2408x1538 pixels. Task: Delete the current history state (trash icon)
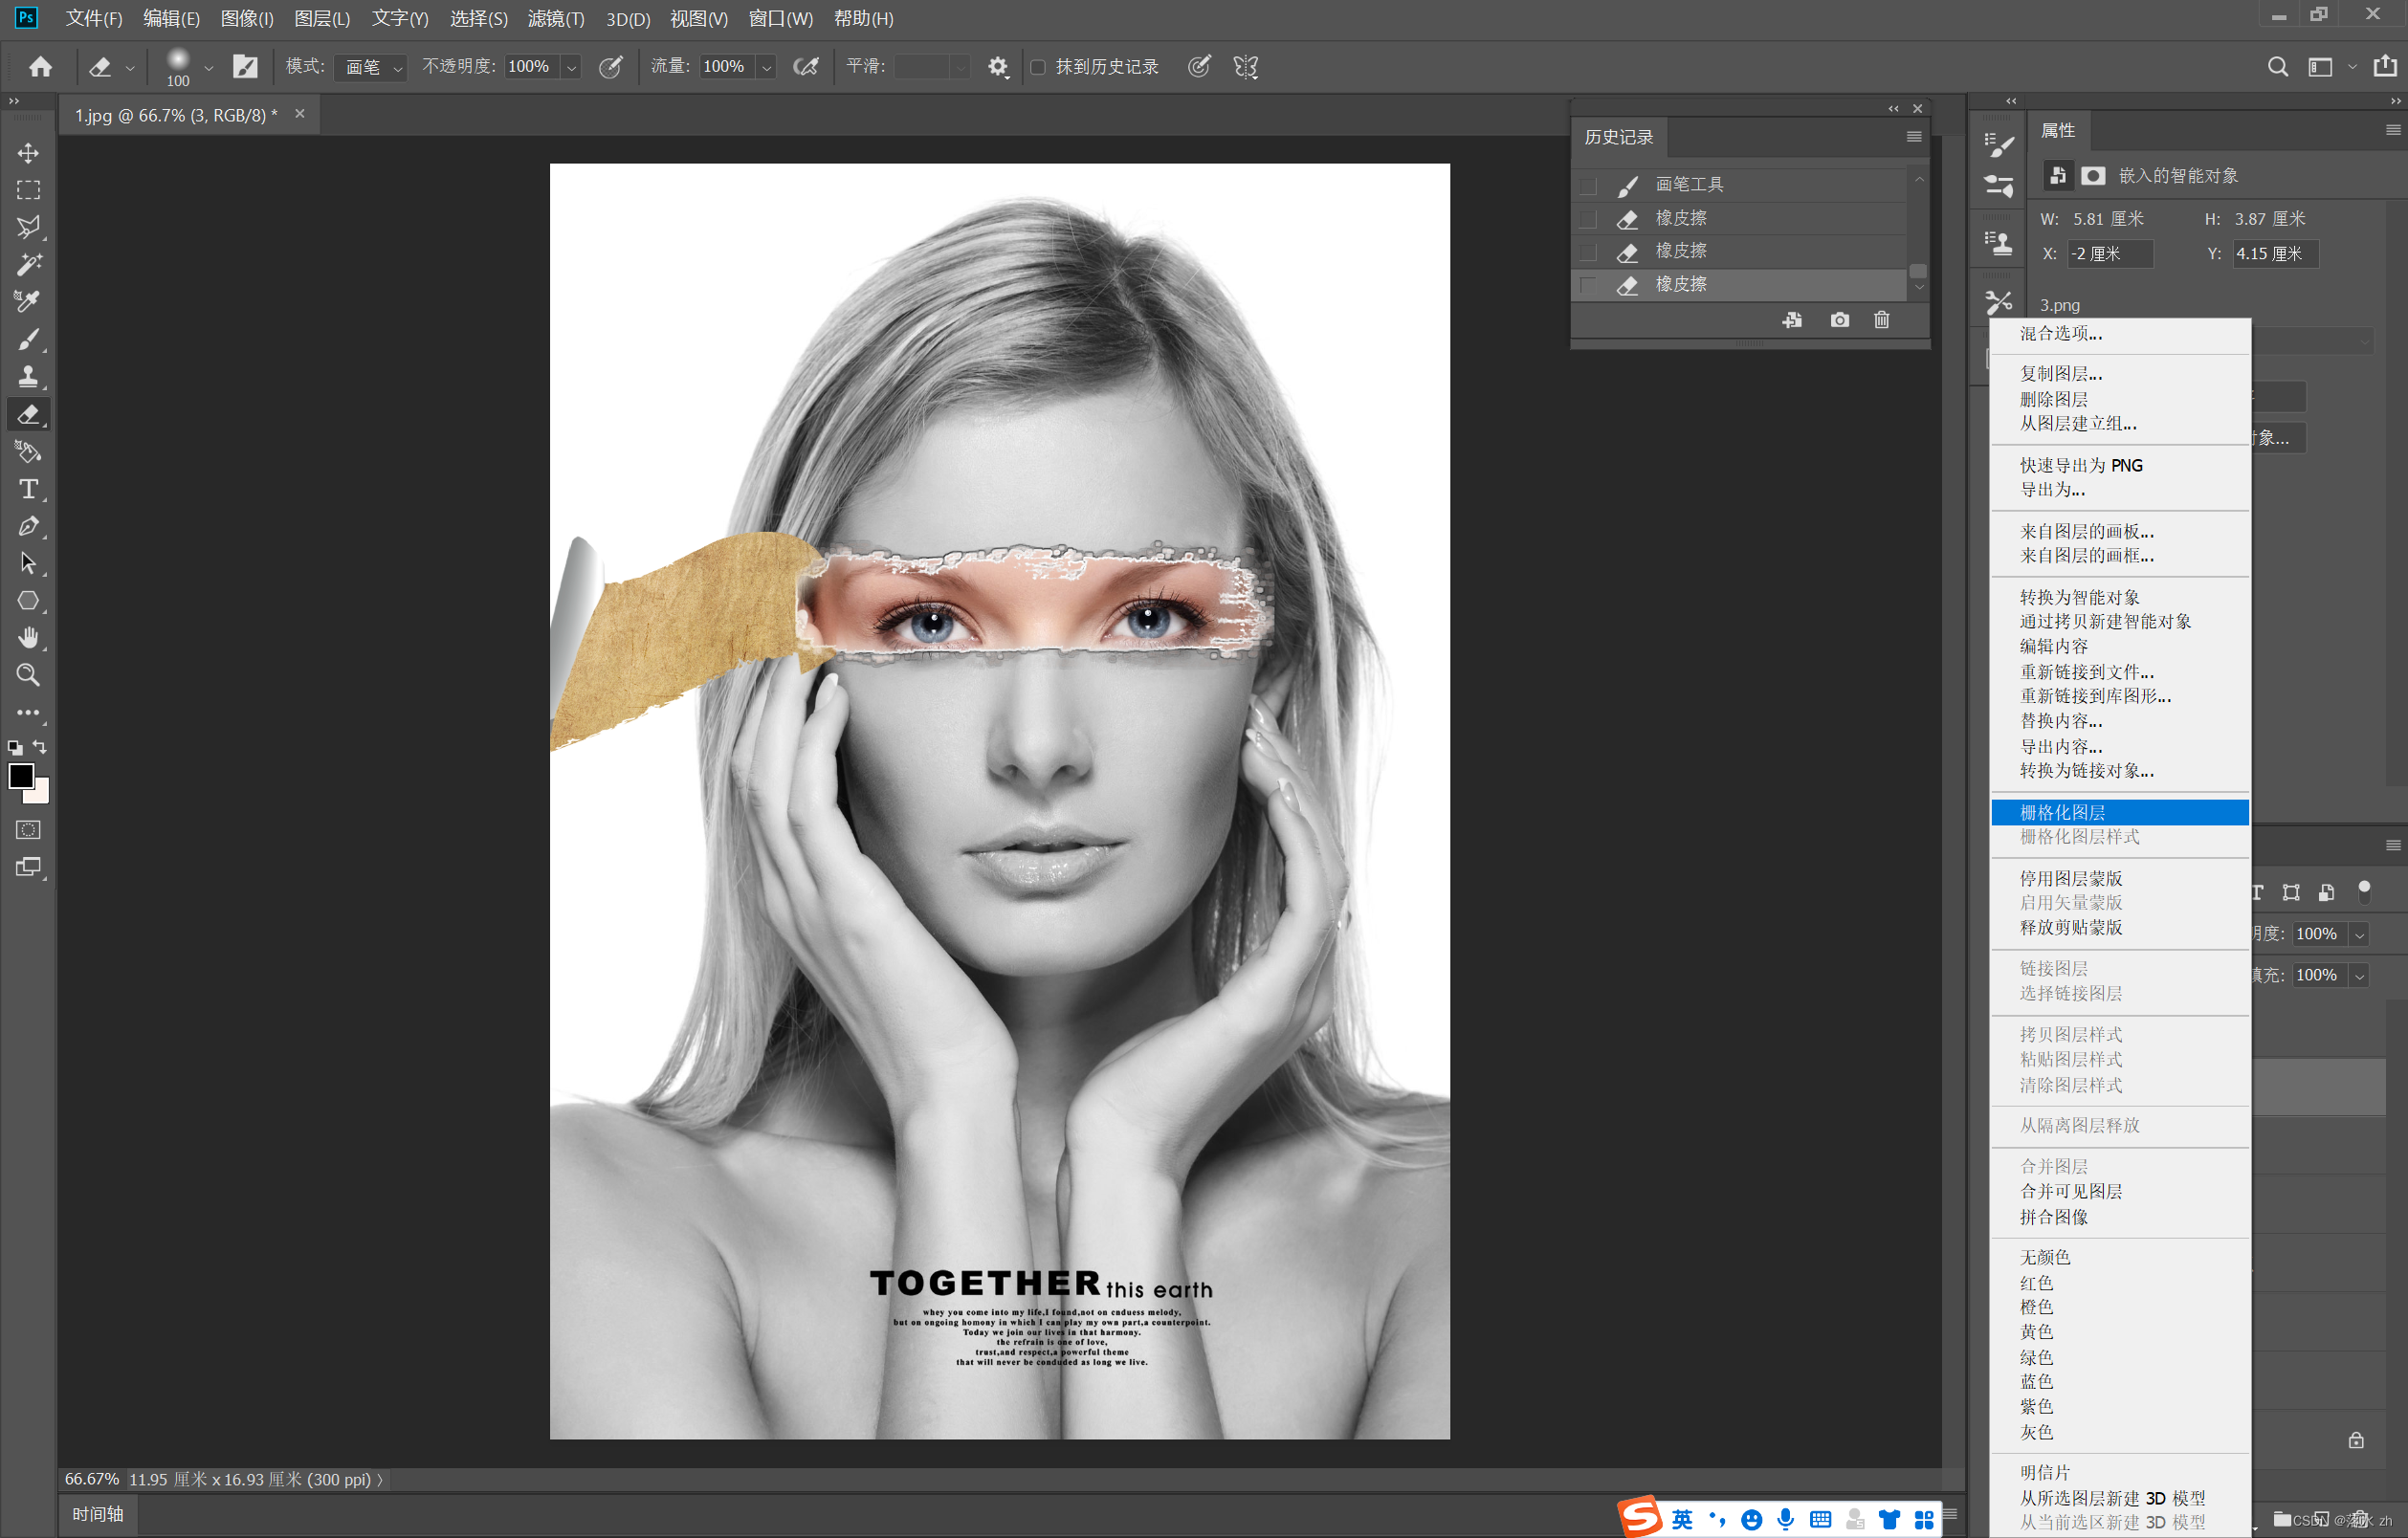tap(1881, 320)
